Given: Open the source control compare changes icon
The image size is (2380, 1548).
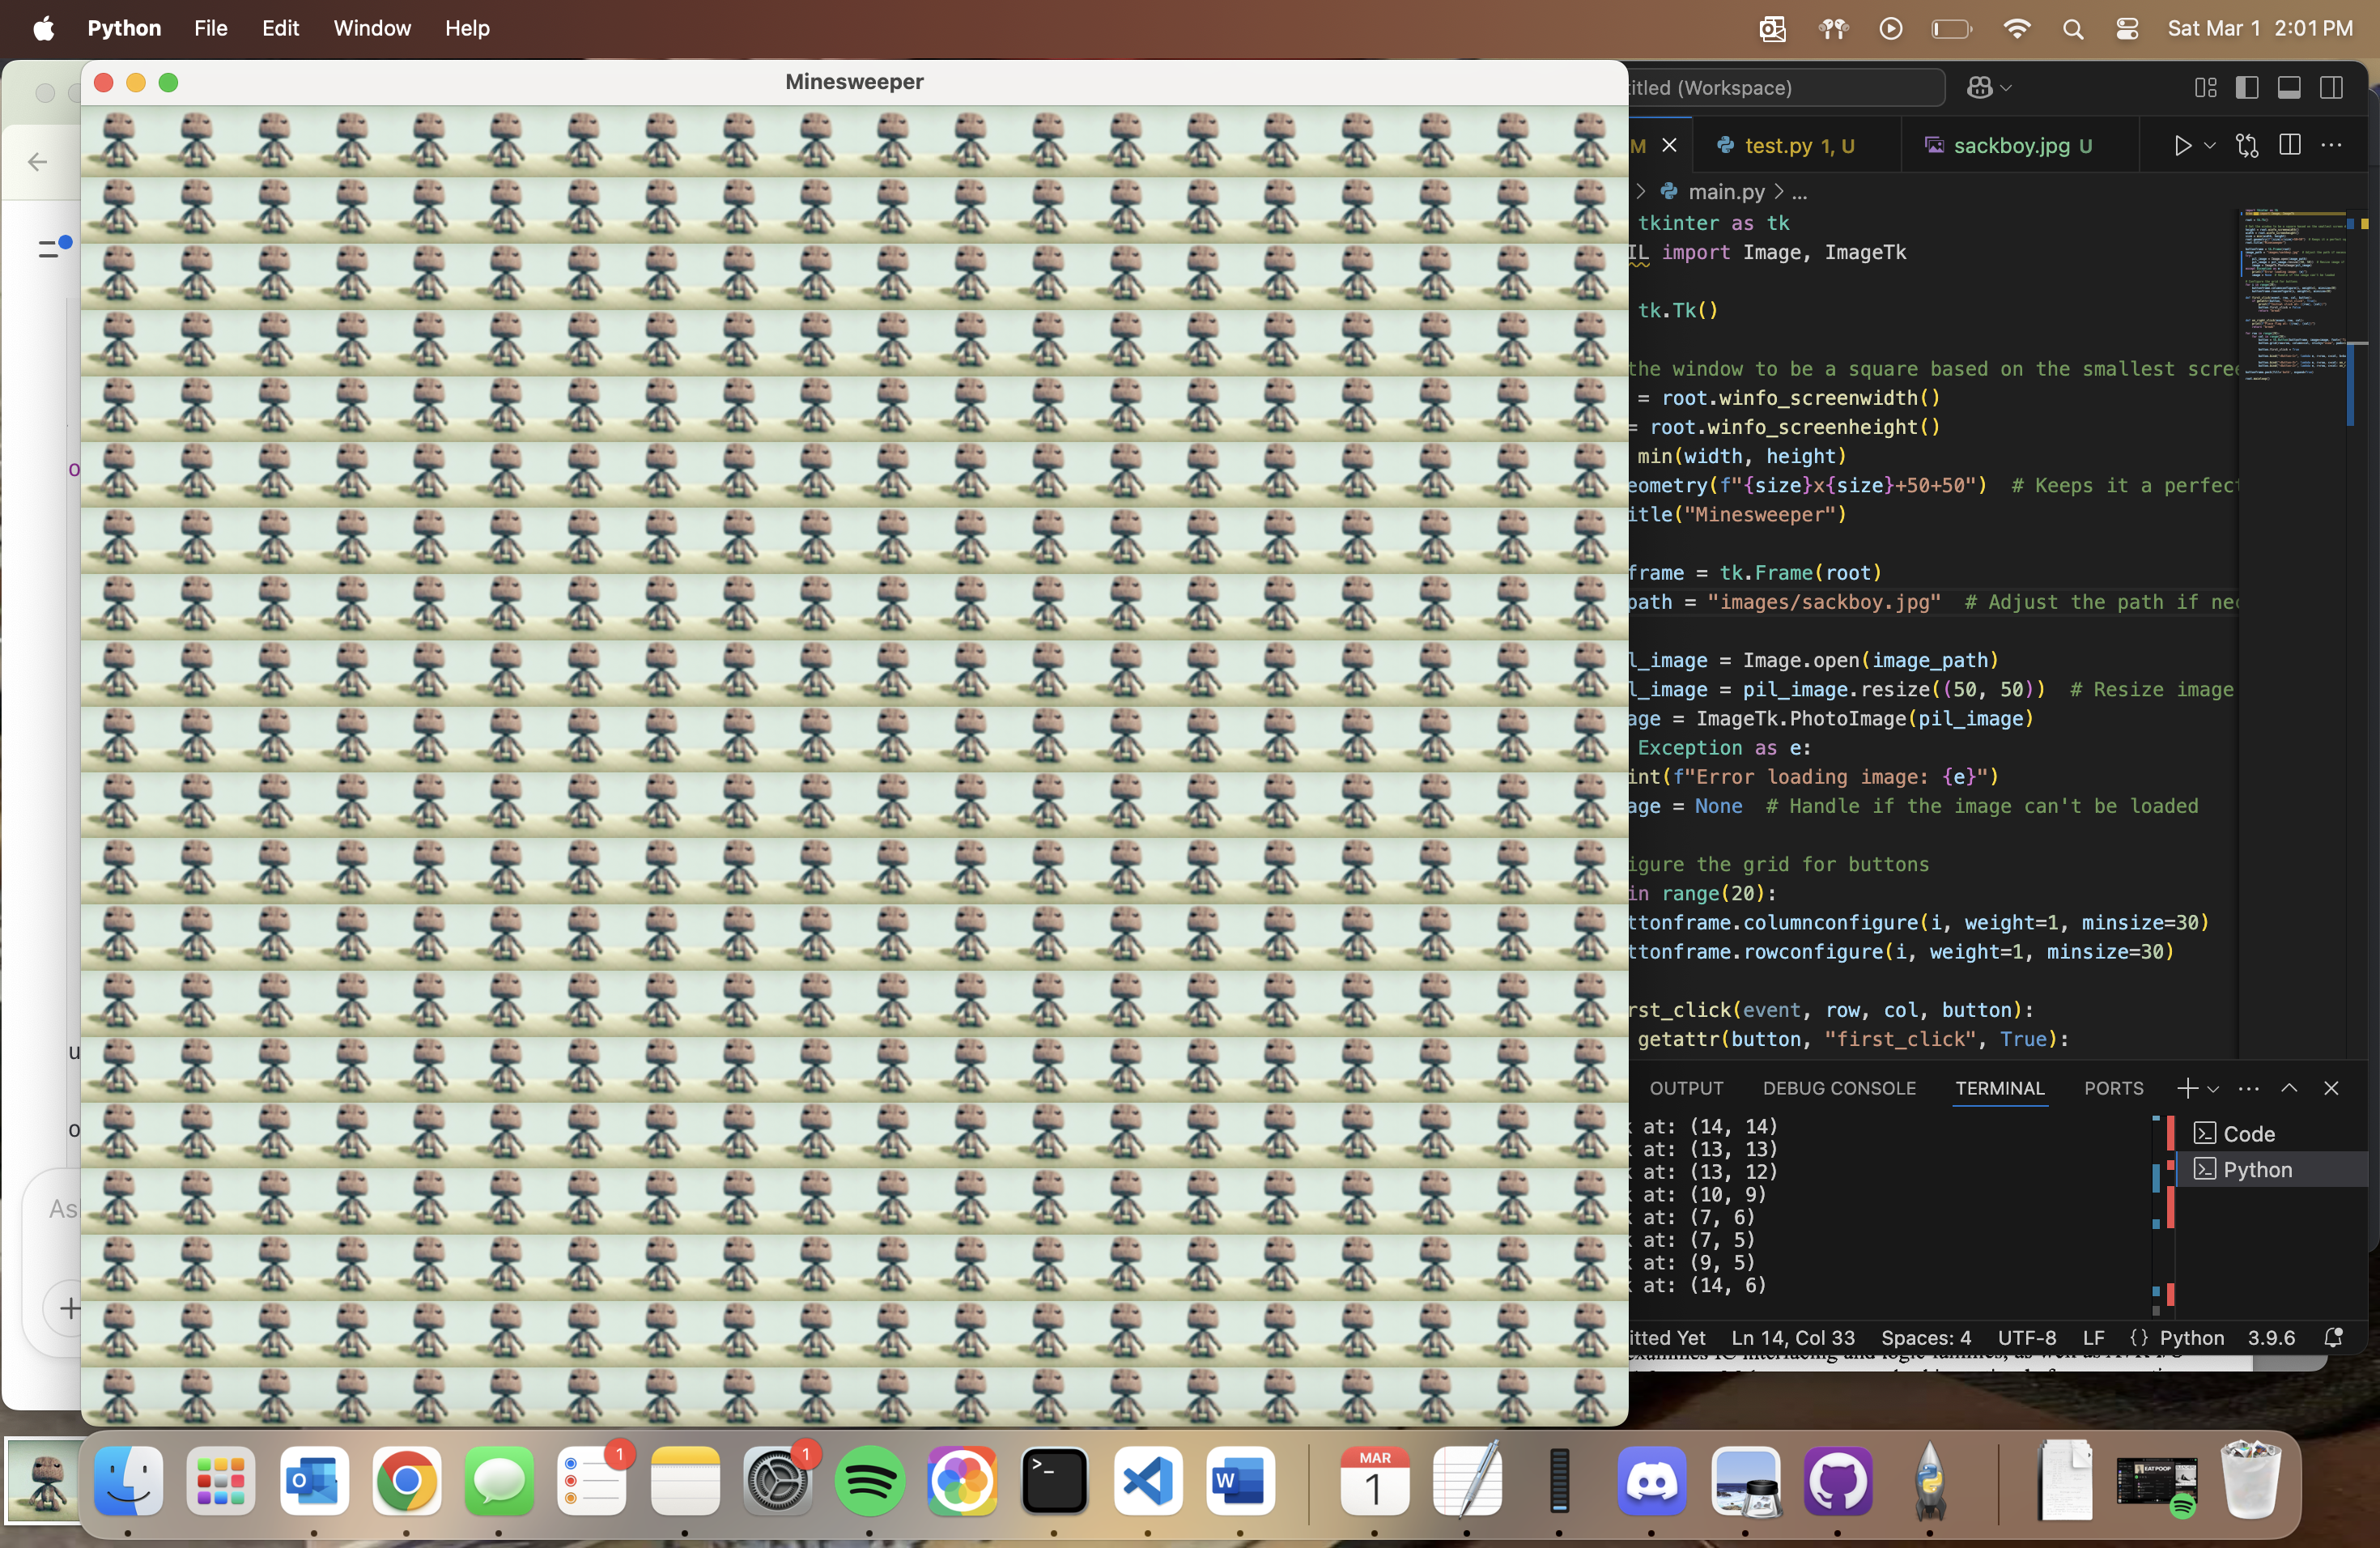Looking at the screenshot, I should point(2247,146).
